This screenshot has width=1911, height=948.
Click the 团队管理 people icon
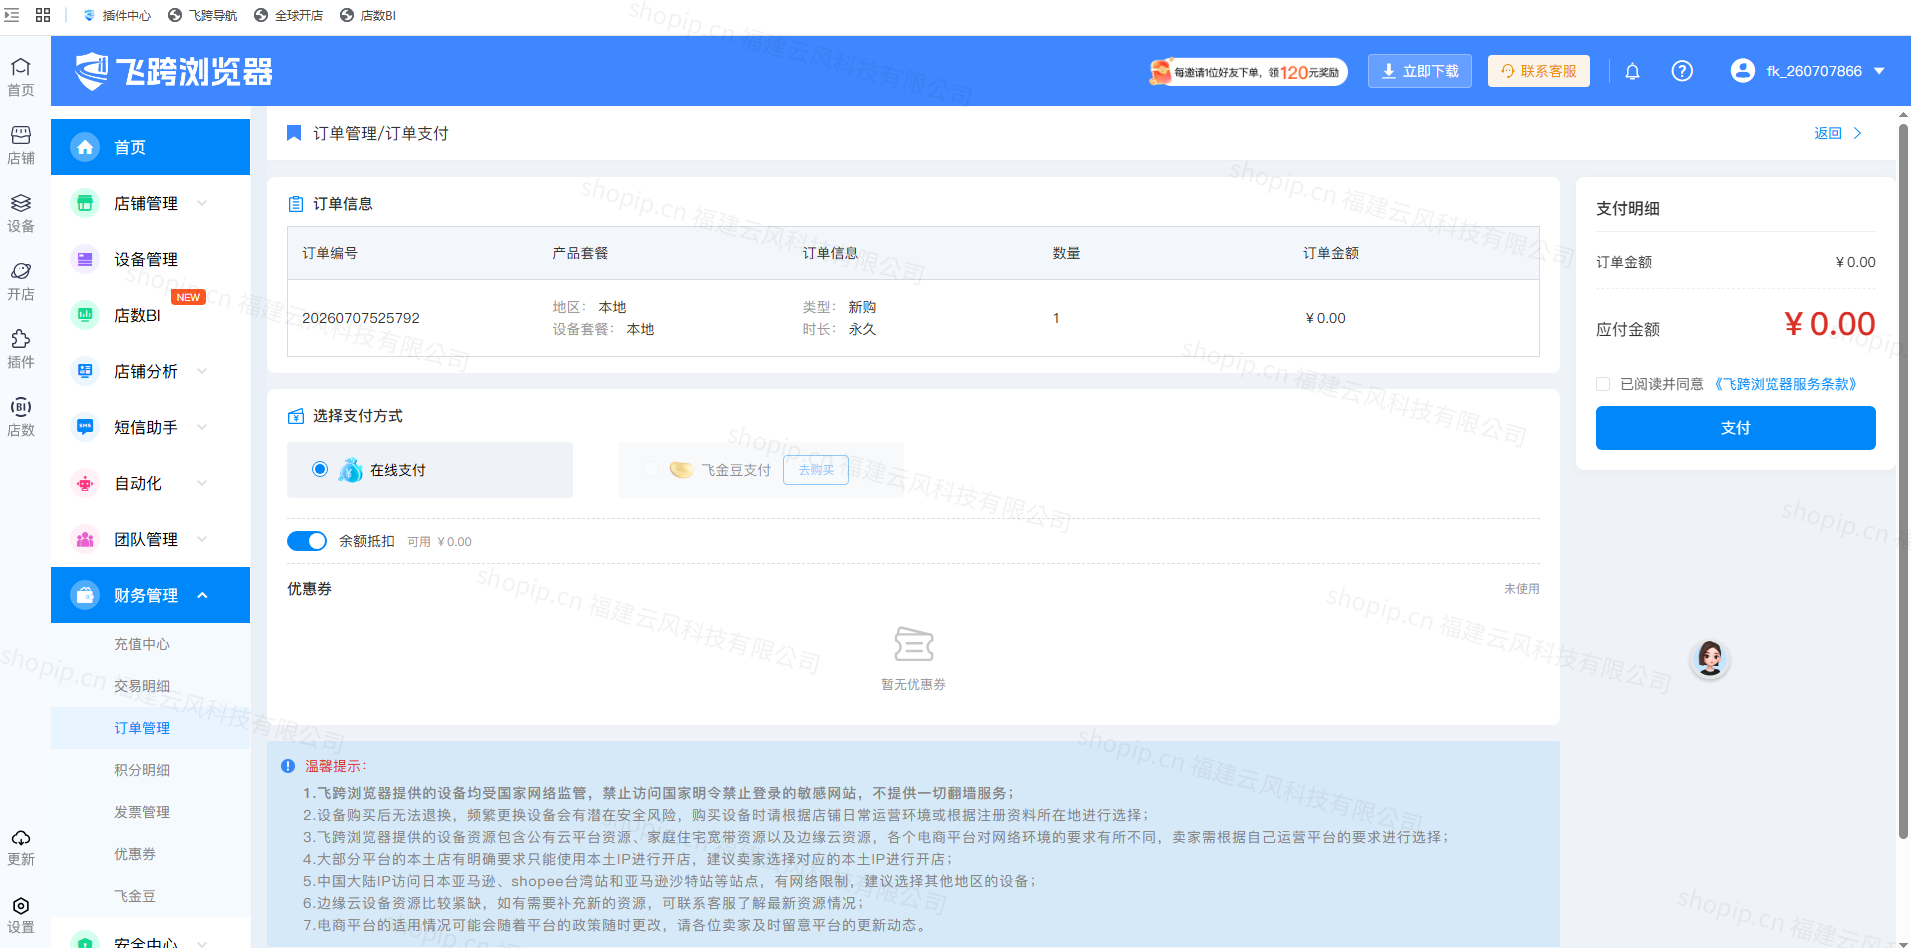tap(85, 539)
